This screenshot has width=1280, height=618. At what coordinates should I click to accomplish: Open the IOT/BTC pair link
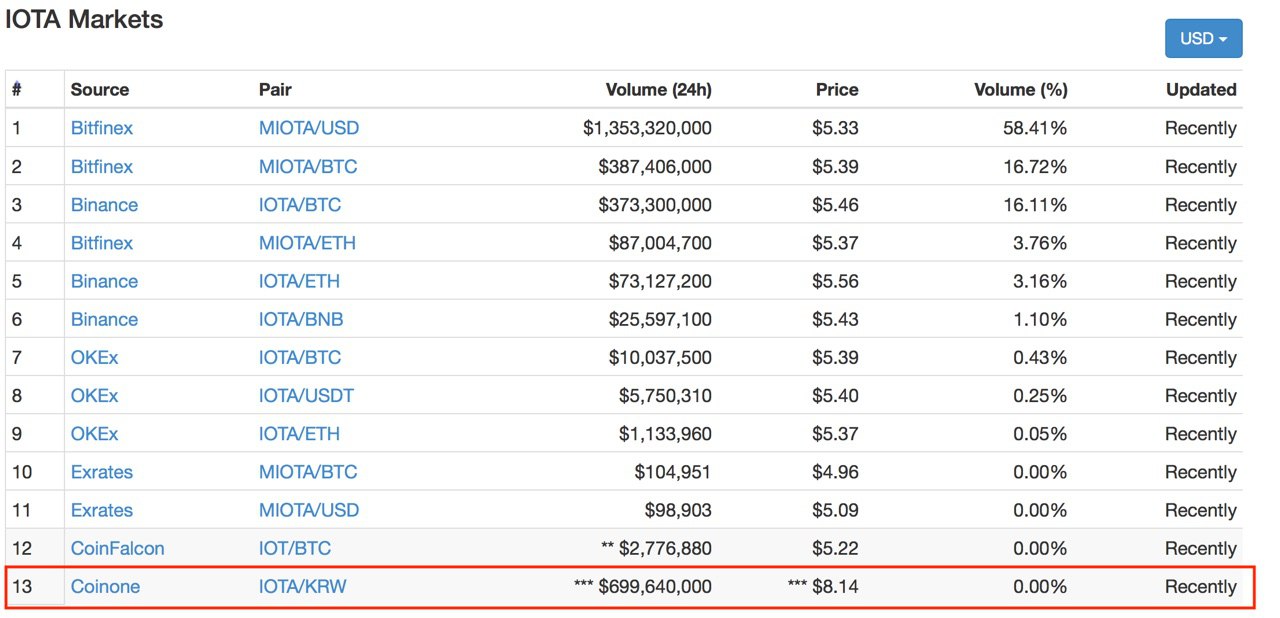tap(295, 548)
